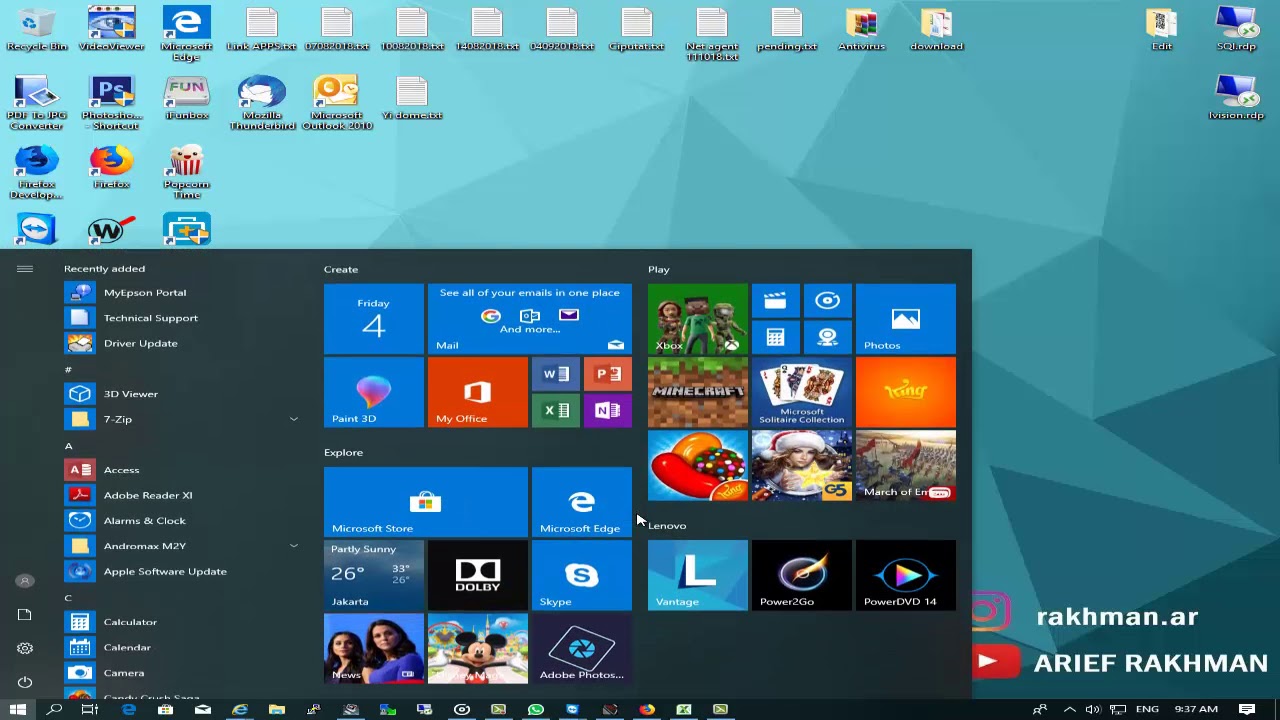Open Calendar from app list
Image resolution: width=1280 pixels, height=720 pixels.
[184, 647]
